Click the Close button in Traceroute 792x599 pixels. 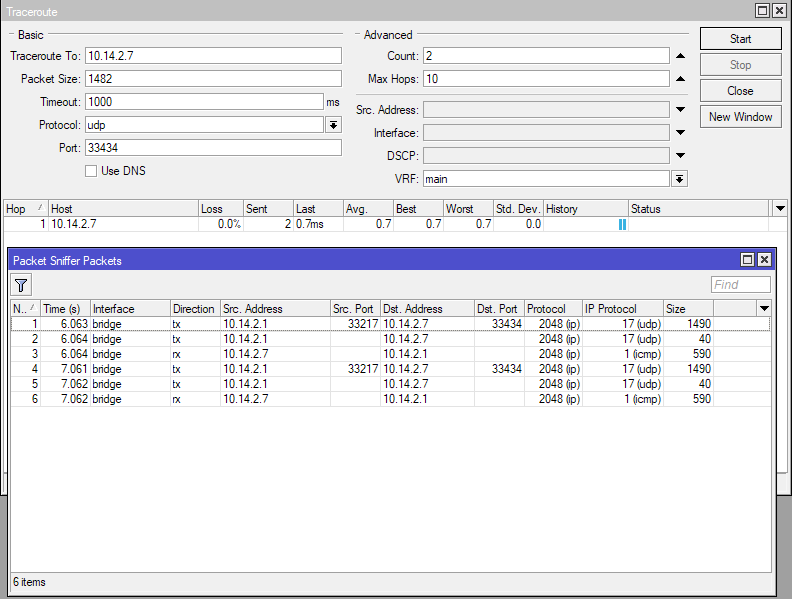pyautogui.click(x=740, y=91)
